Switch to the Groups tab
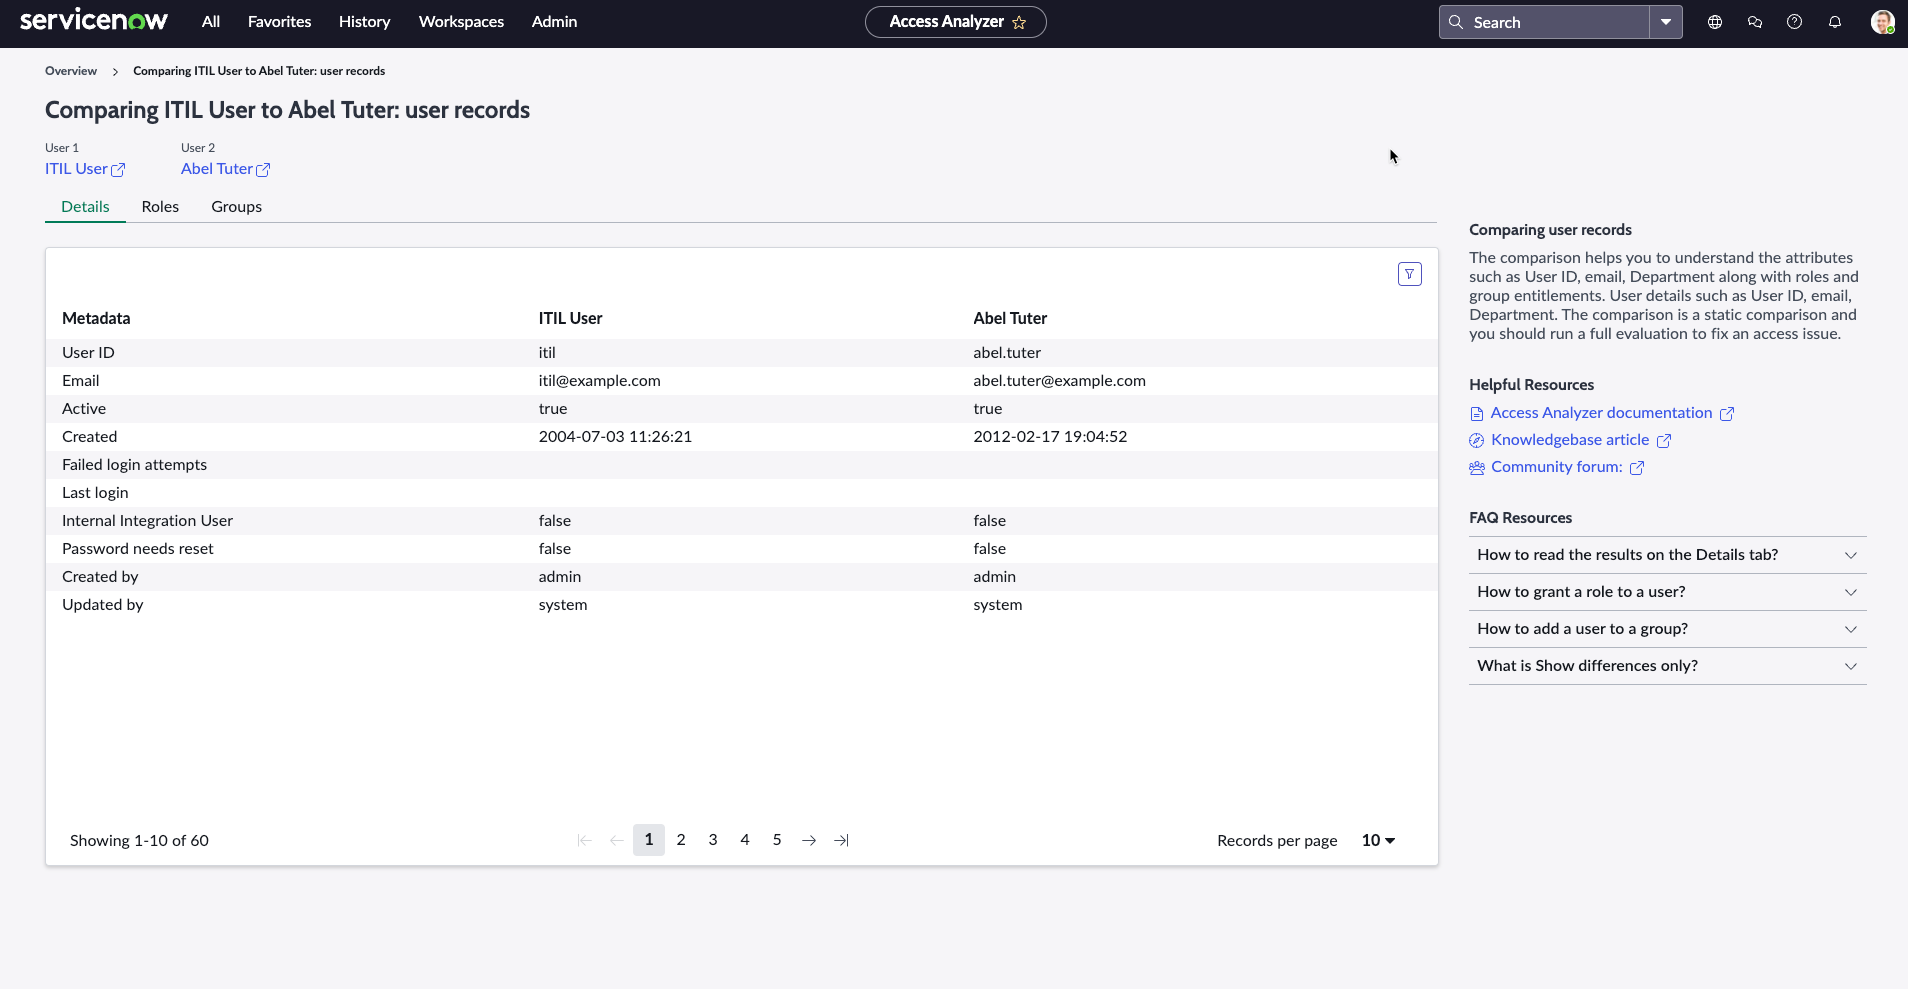 [236, 207]
